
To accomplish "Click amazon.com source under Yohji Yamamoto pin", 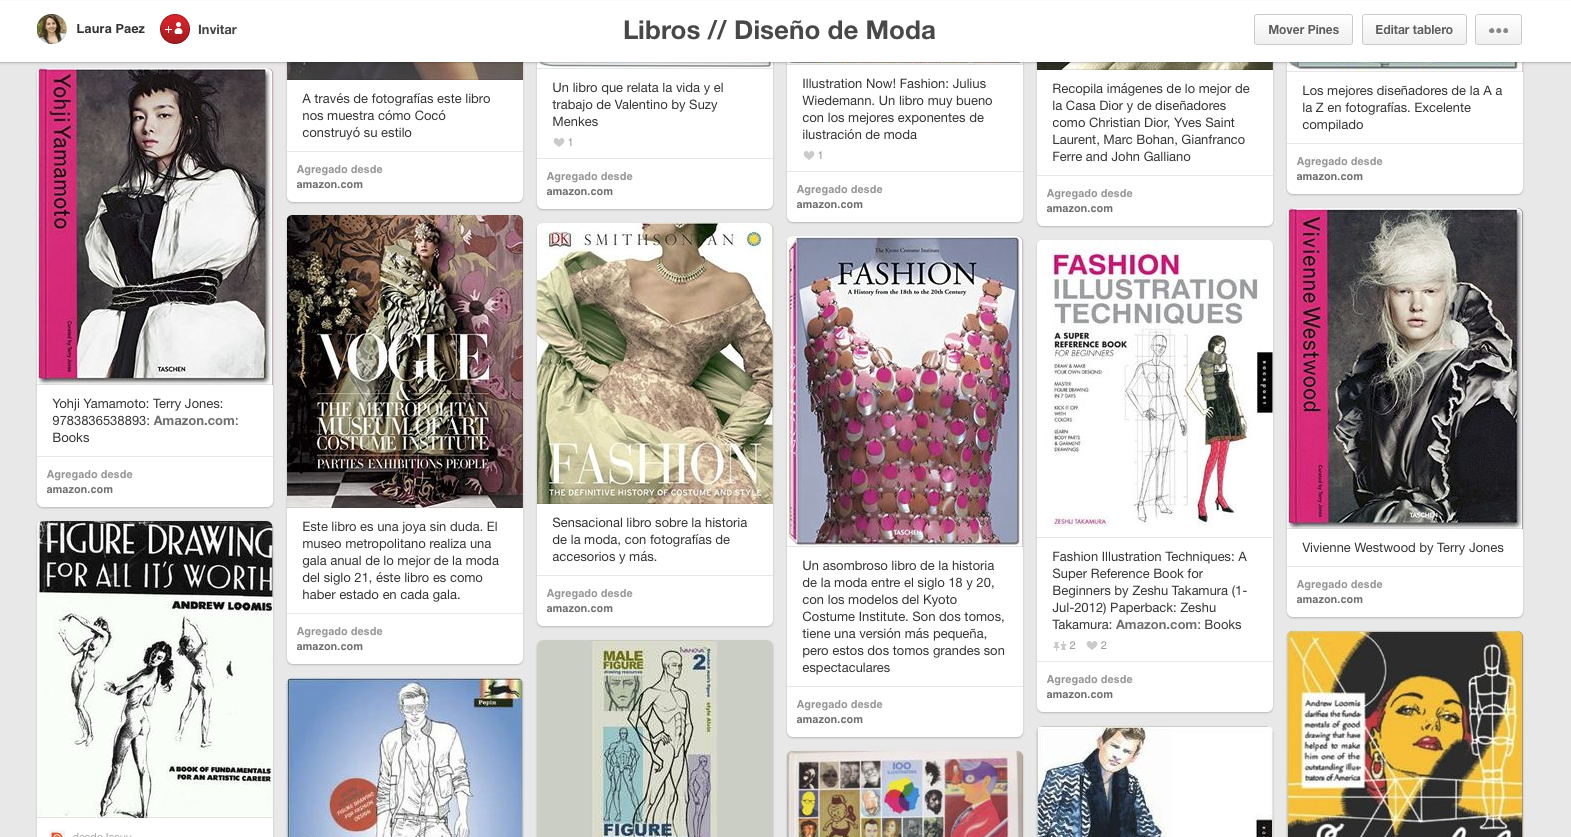I will click(80, 489).
